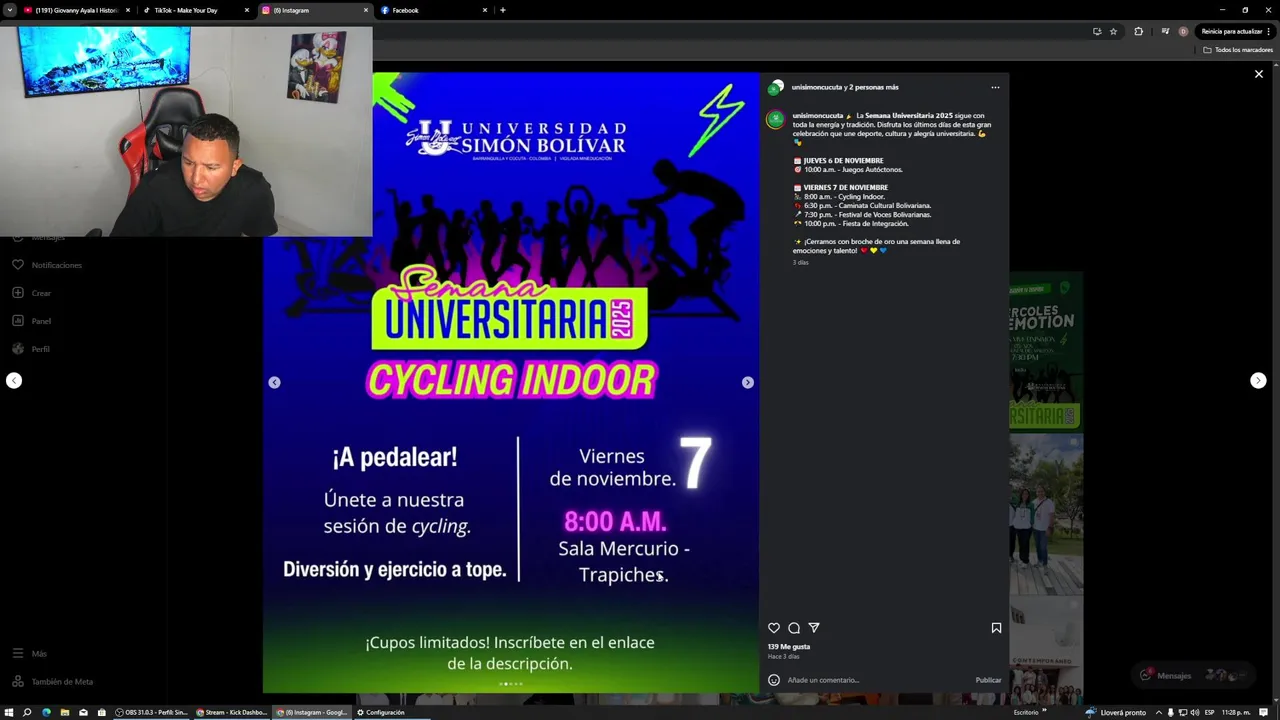Open Notificaciones in Instagram sidebar
The width and height of the screenshot is (1280, 720).
(x=47, y=265)
